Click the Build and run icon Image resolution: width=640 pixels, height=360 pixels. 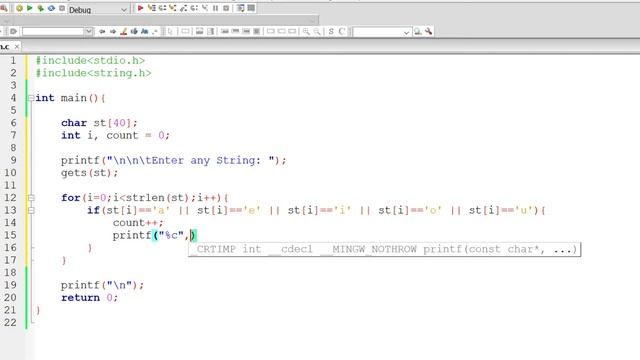pyautogui.click(x=40, y=8)
